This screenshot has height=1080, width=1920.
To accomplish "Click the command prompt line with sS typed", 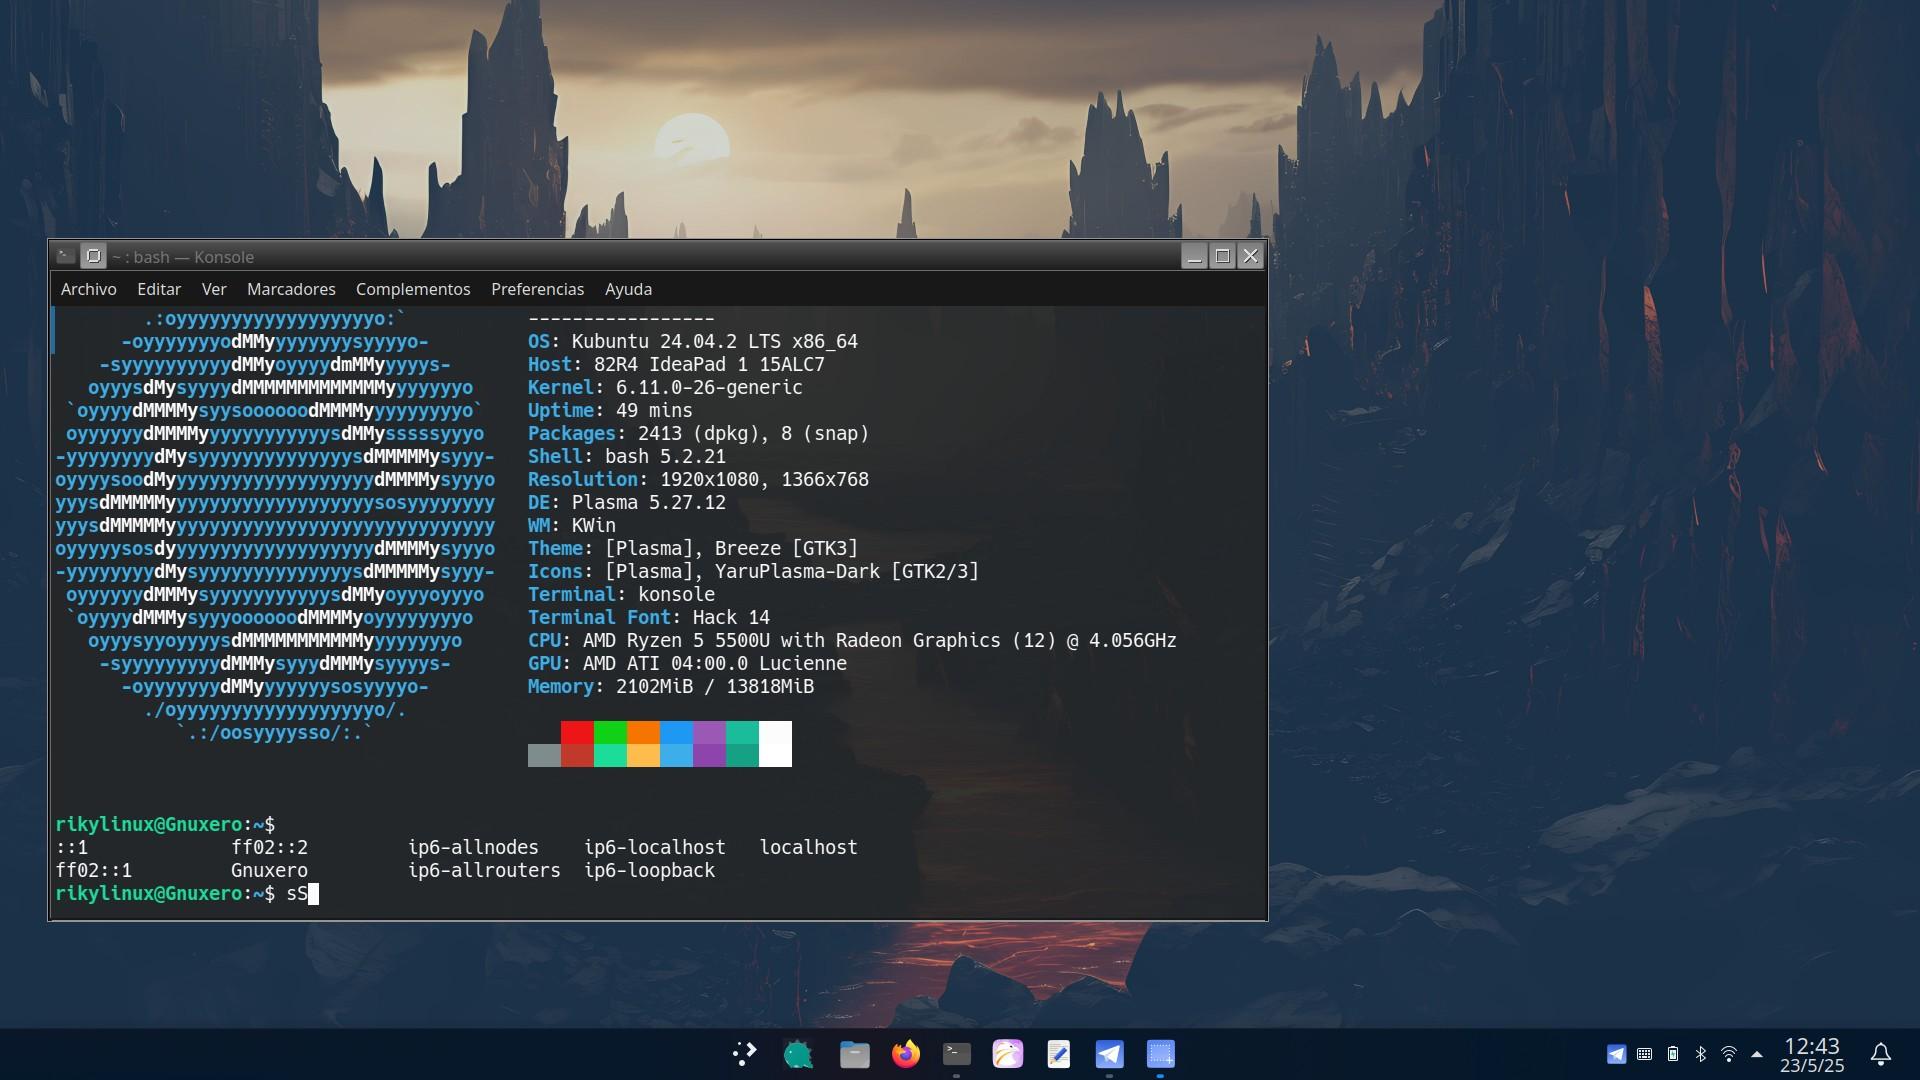I will [186, 894].
